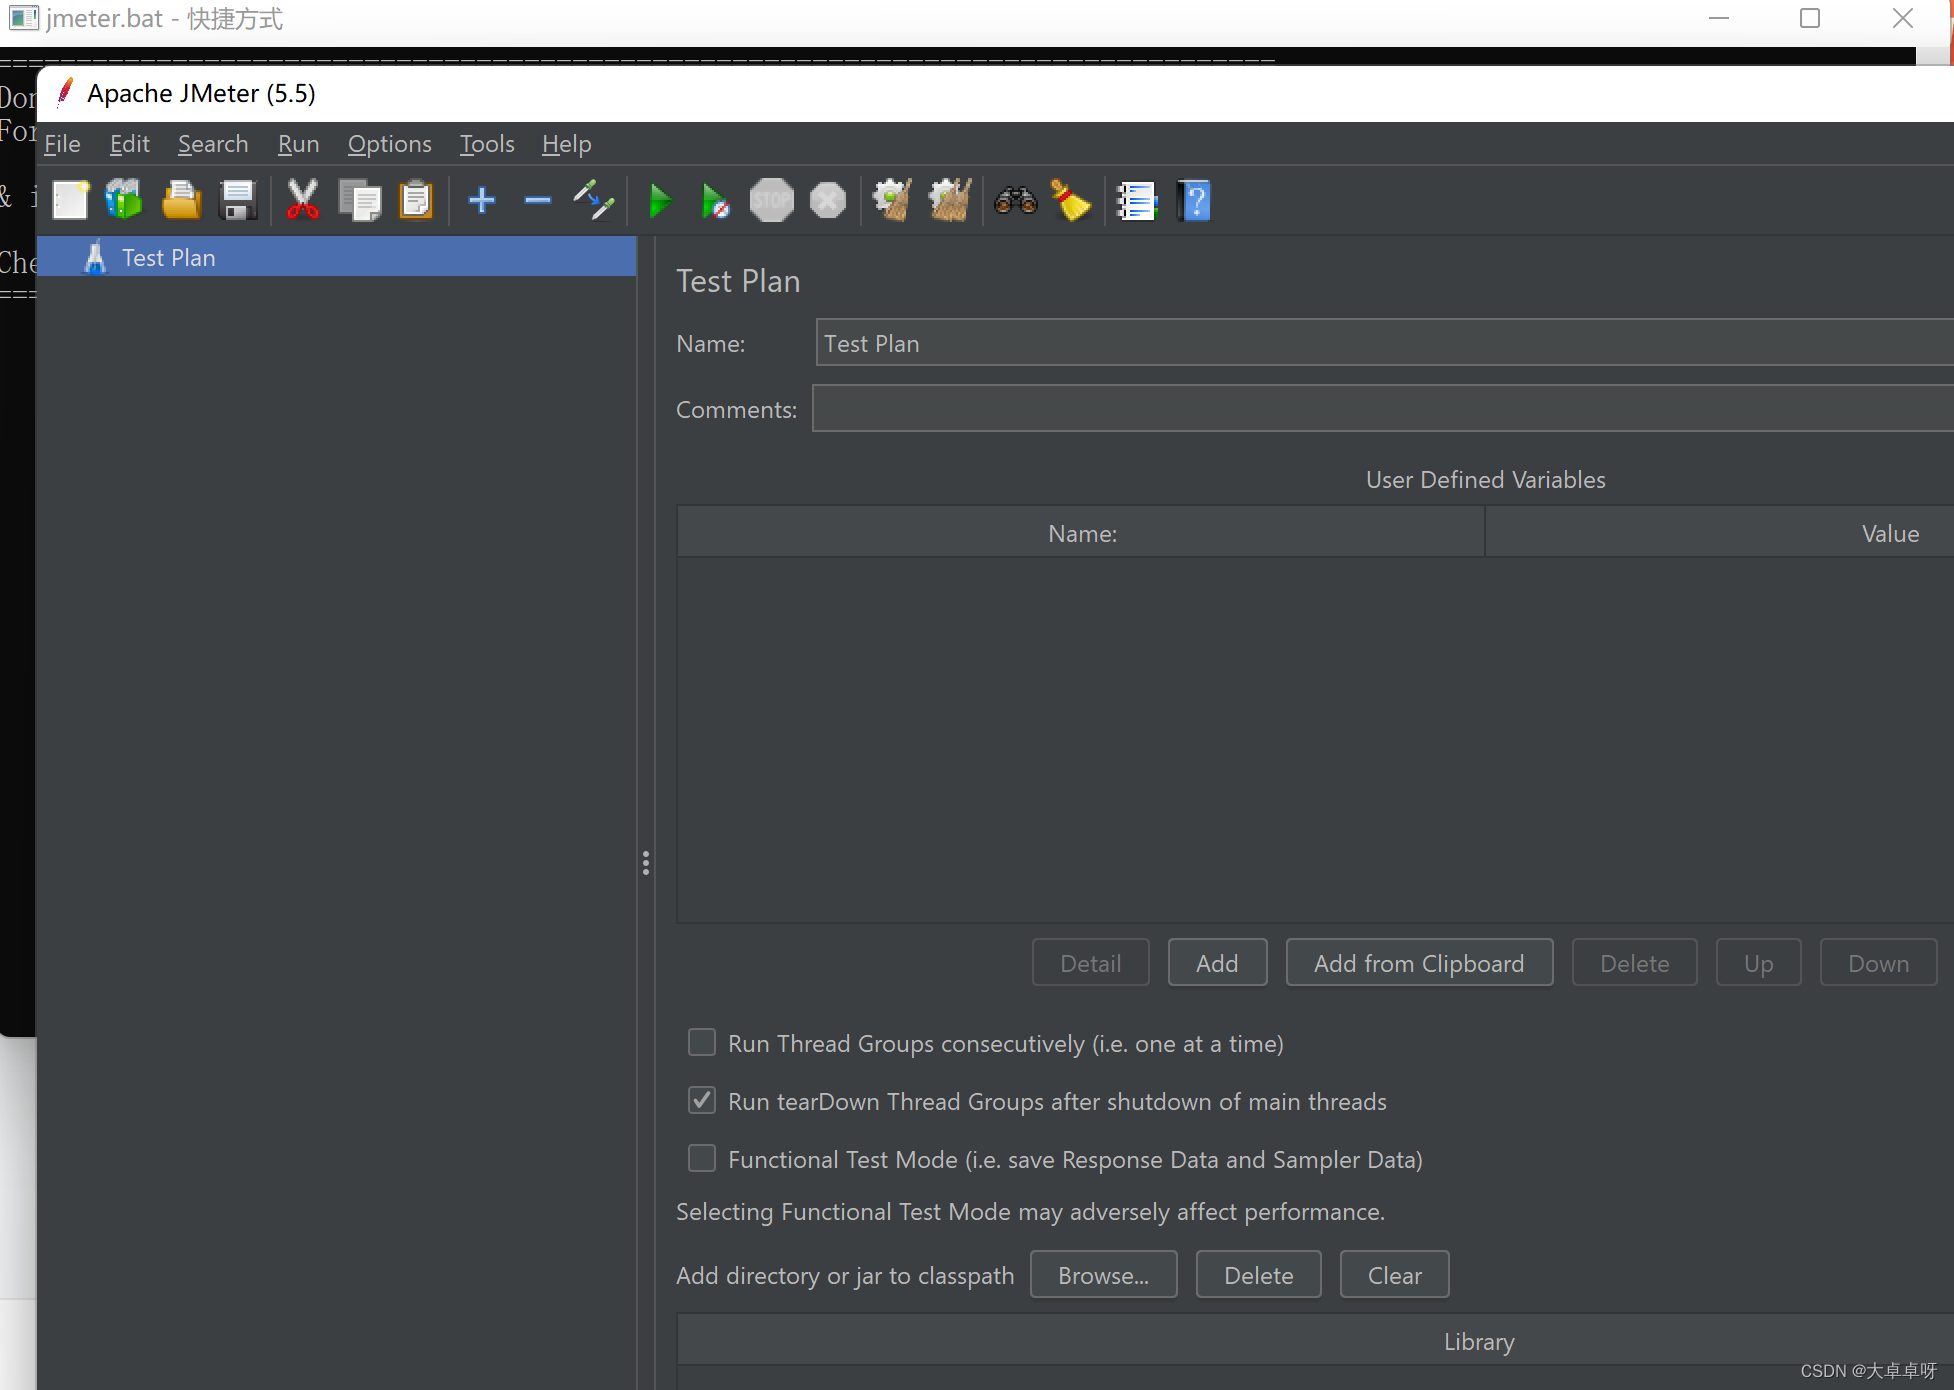The width and height of the screenshot is (1954, 1390).
Task: Open the Function Helper list icon
Action: pyautogui.click(x=1136, y=201)
